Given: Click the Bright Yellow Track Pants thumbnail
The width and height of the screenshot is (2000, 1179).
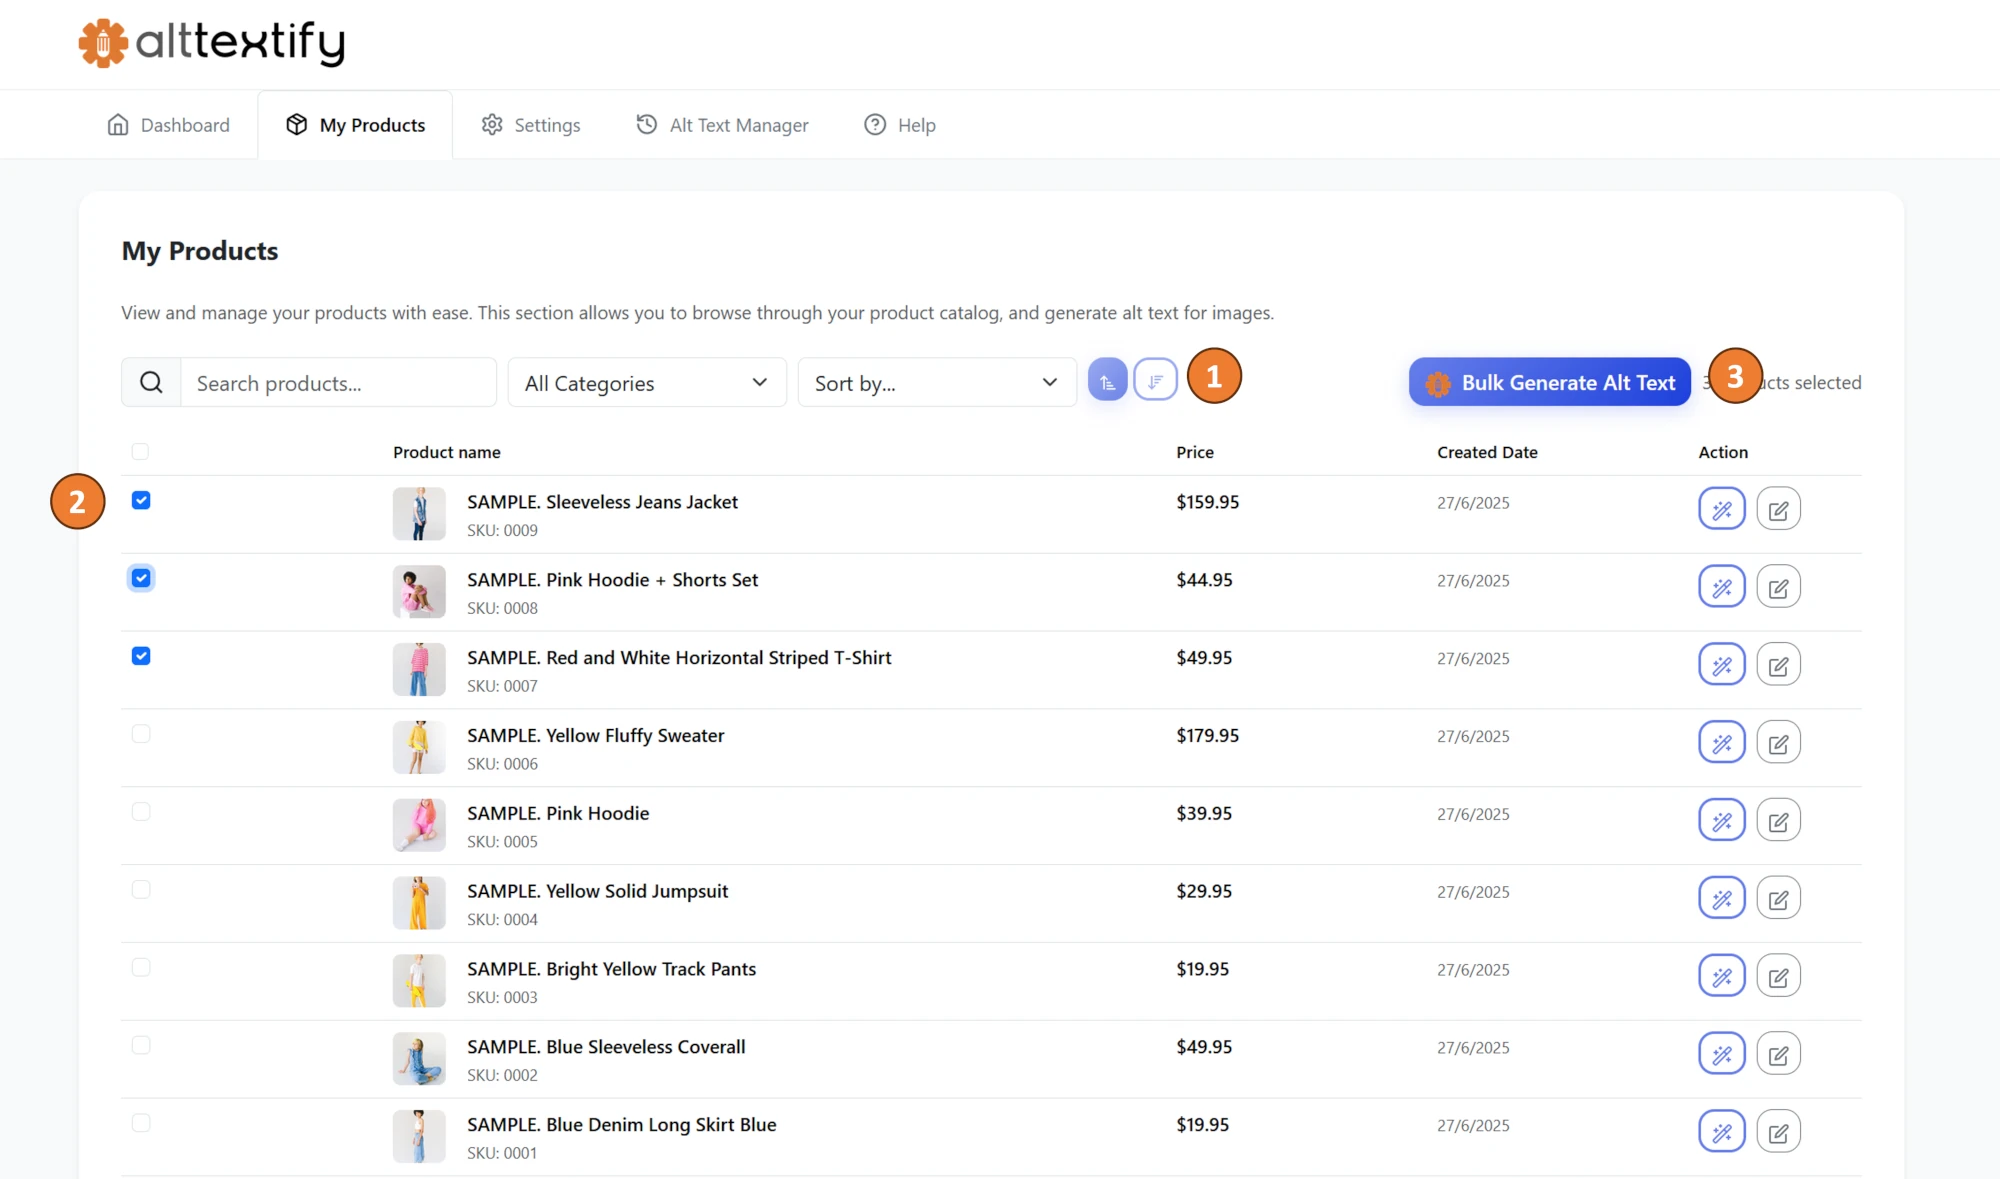Looking at the screenshot, I should coord(419,980).
